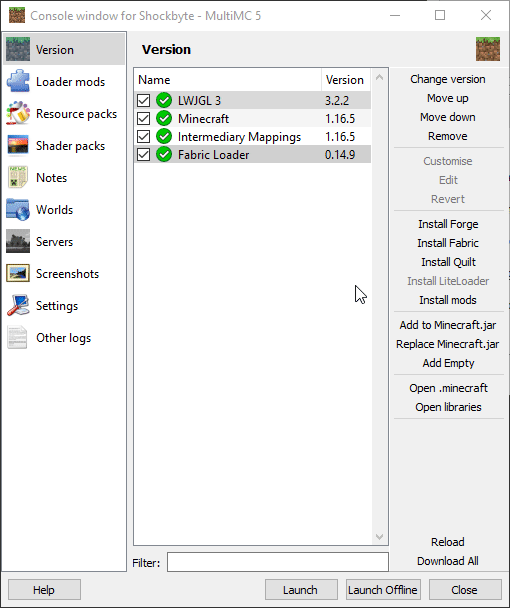The width and height of the screenshot is (510, 608).
Task: Click Change version in the side menu
Action: (448, 79)
